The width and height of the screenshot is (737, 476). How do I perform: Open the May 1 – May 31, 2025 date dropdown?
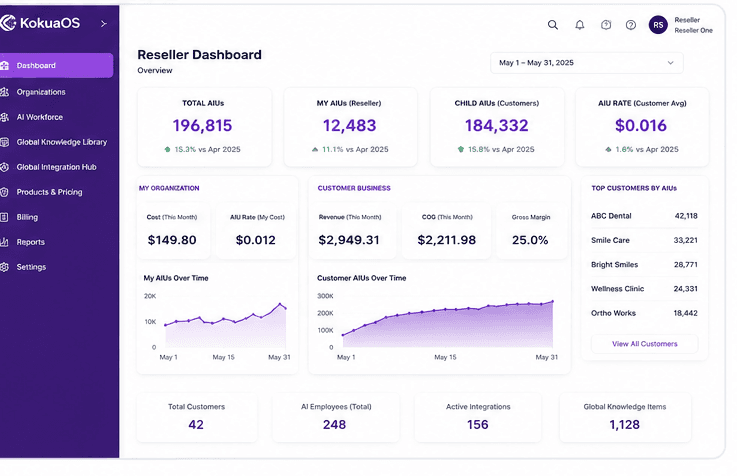point(587,63)
